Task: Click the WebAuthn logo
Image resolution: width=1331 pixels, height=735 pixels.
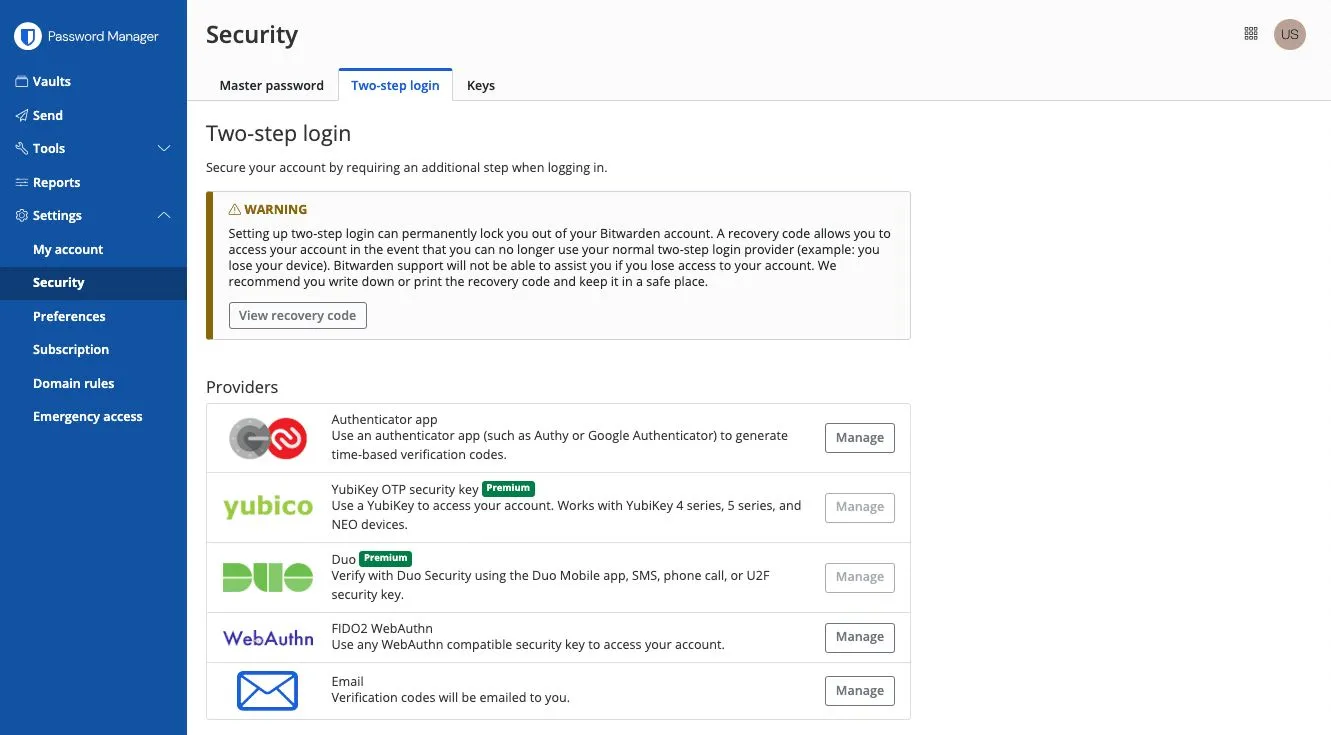Action: pyautogui.click(x=268, y=637)
